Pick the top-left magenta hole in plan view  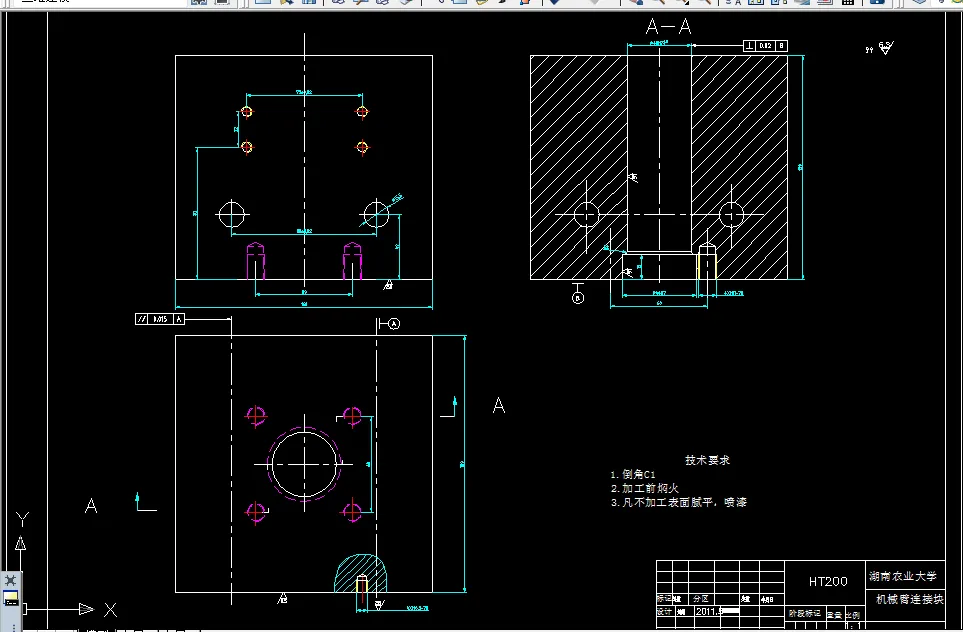pos(256,416)
